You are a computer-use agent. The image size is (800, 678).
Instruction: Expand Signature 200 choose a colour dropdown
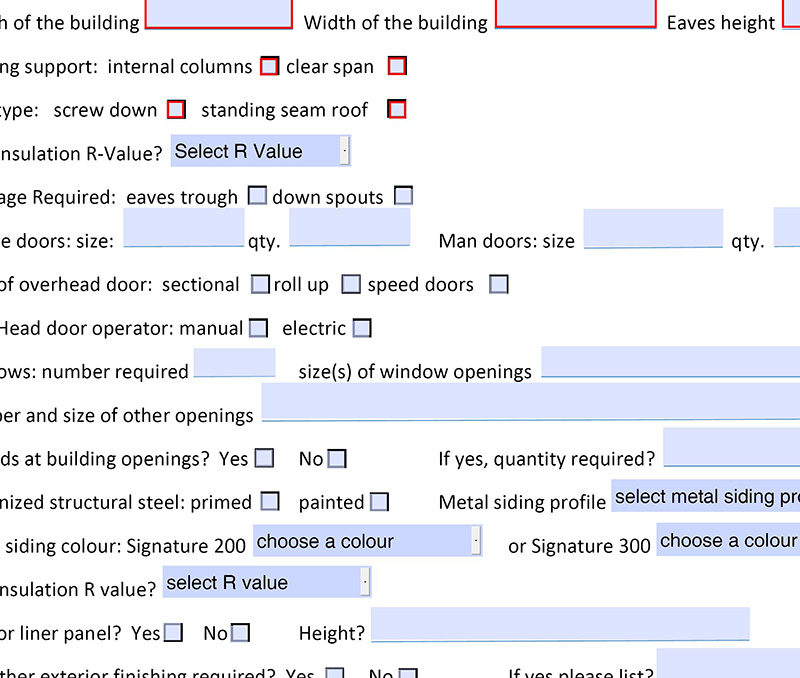(x=368, y=541)
